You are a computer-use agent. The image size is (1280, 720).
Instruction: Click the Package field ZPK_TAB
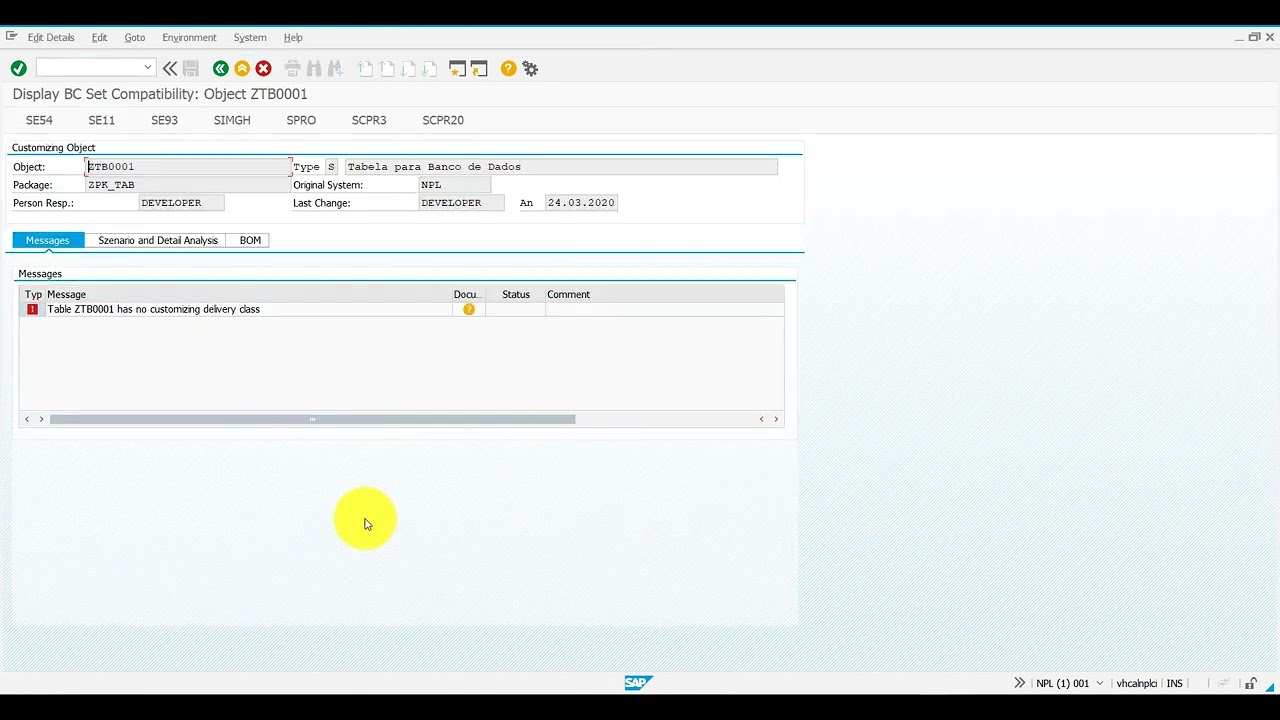coord(188,185)
